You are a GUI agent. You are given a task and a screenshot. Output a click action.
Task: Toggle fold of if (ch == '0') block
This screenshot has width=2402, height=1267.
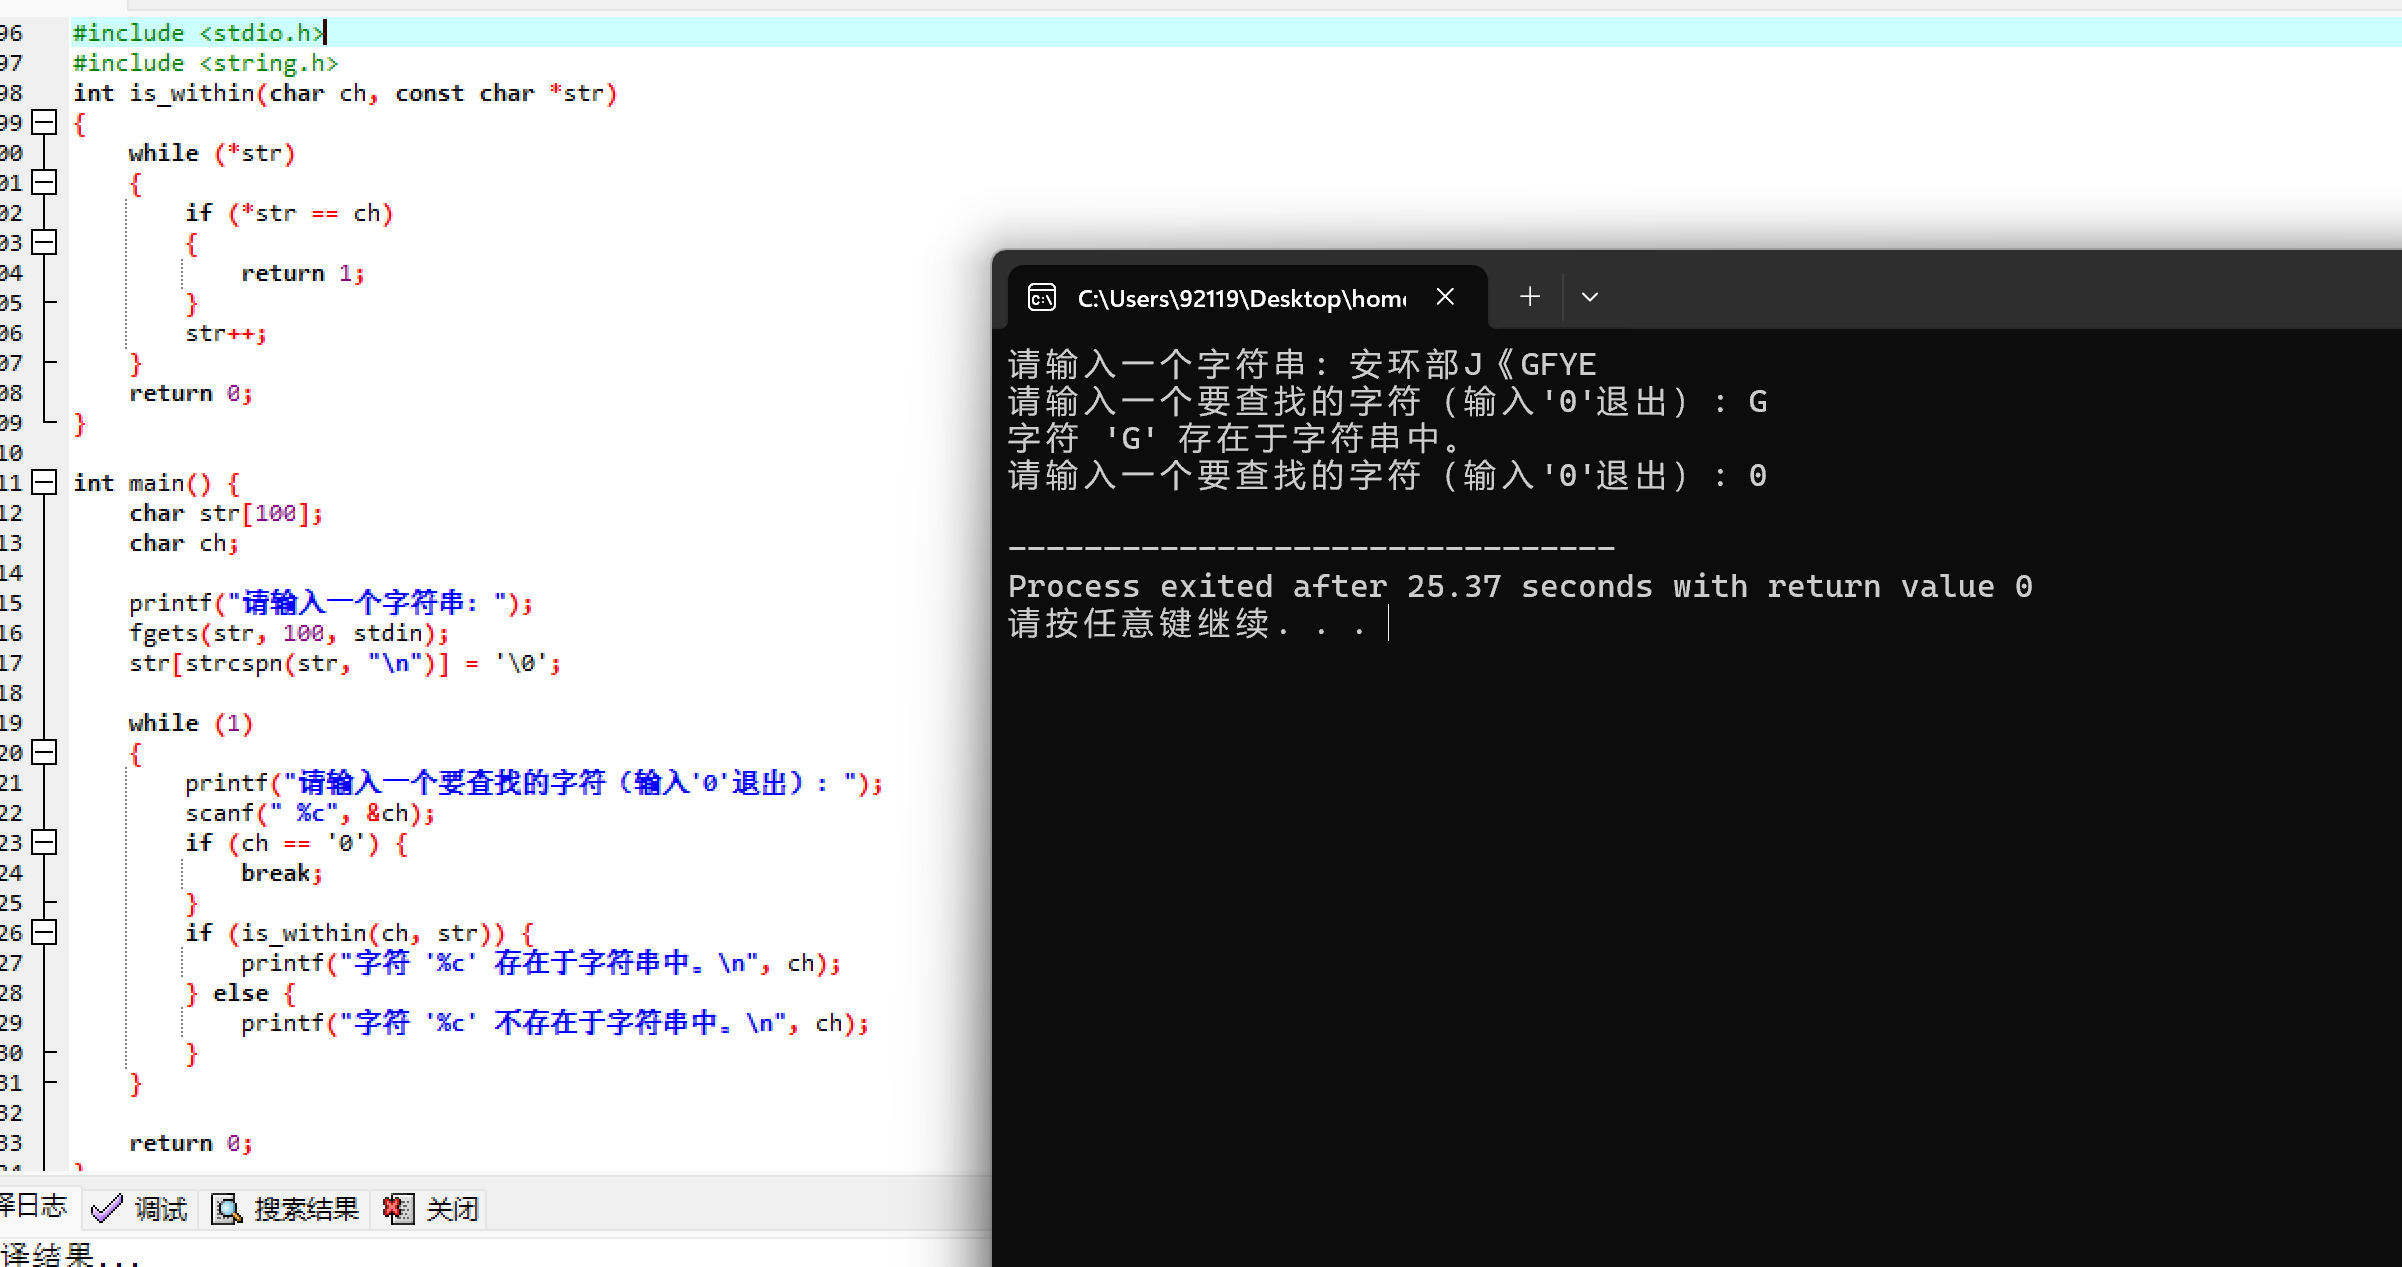pos(44,843)
